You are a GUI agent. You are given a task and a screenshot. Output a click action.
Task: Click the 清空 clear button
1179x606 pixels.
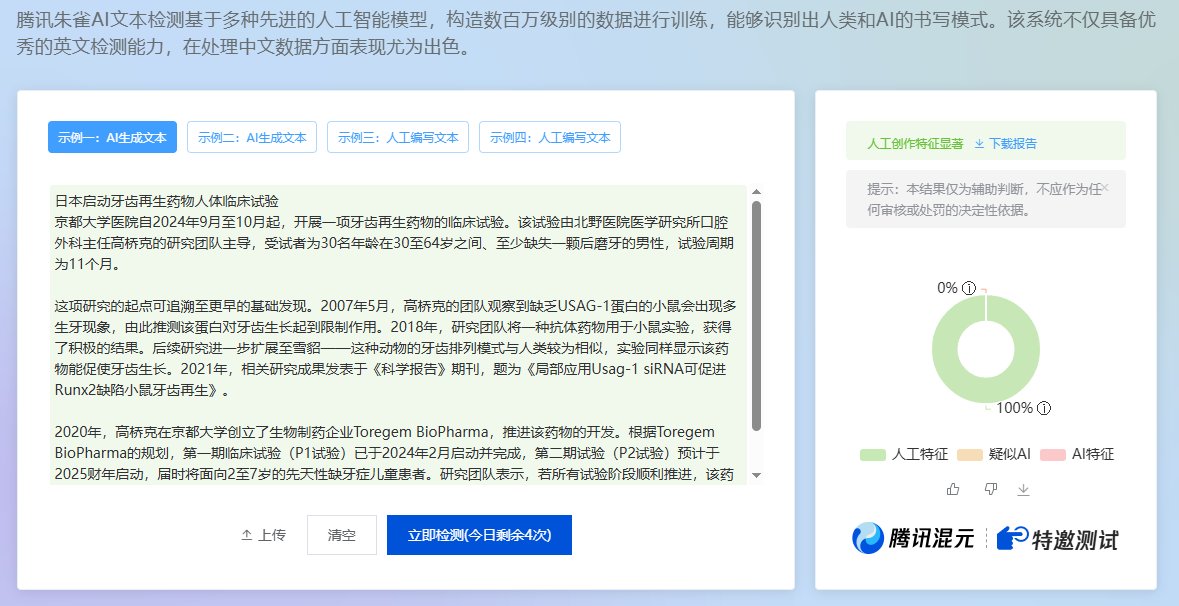[341, 534]
